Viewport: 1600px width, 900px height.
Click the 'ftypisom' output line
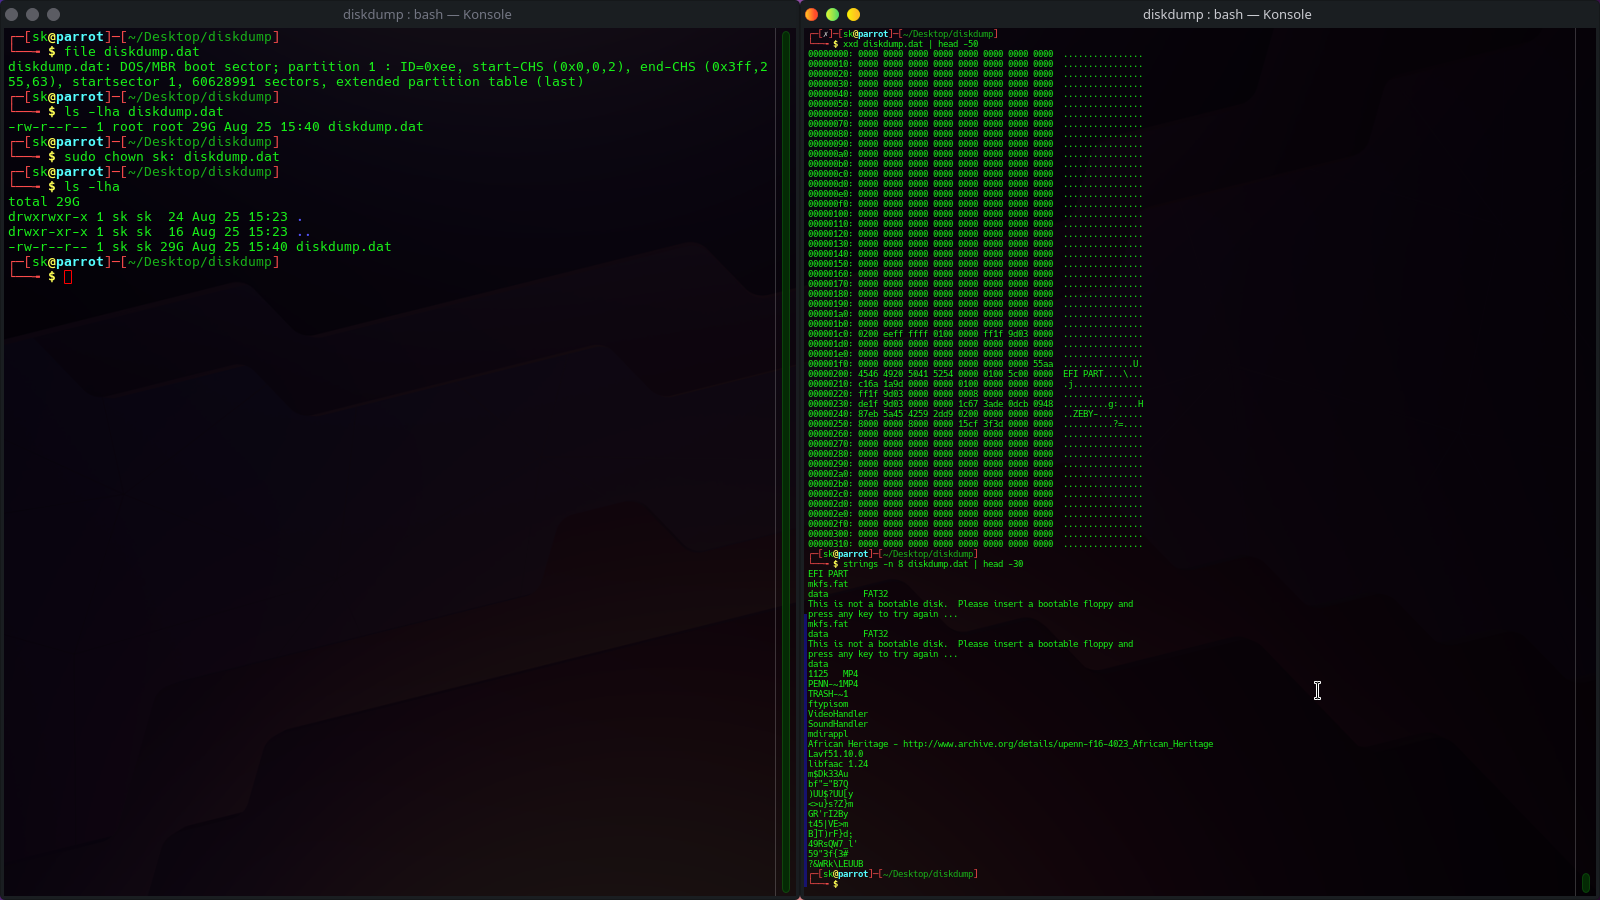pyautogui.click(x=828, y=704)
